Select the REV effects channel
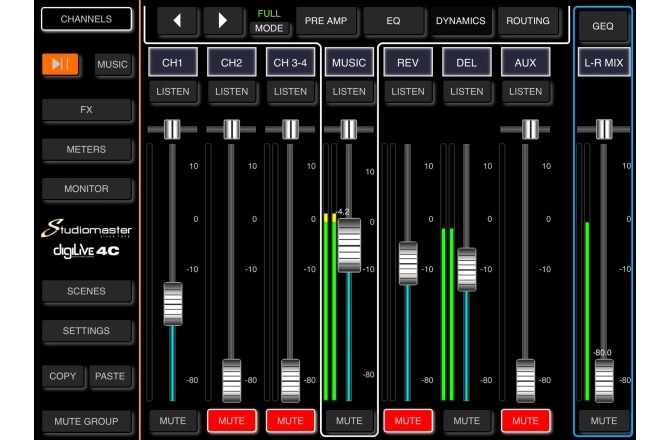The width and height of the screenshot is (672, 440). 408,63
